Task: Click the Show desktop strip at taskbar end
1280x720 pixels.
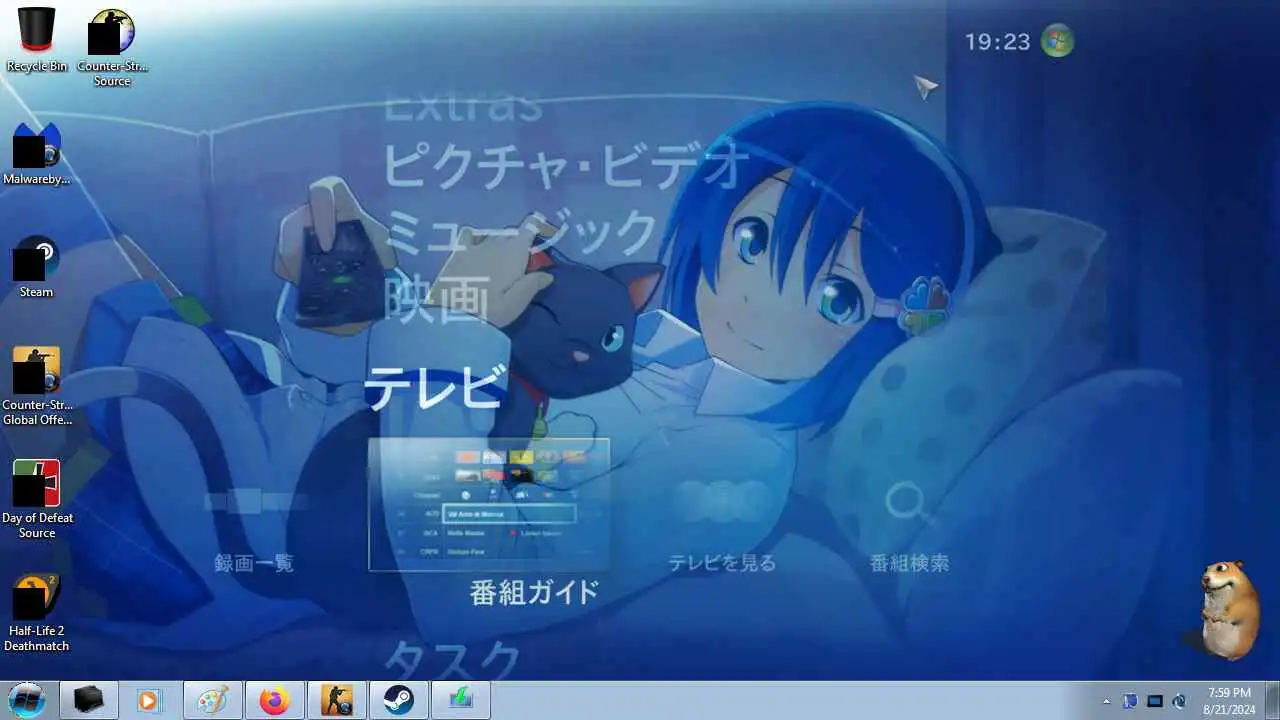Action: [x=1272, y=700]
